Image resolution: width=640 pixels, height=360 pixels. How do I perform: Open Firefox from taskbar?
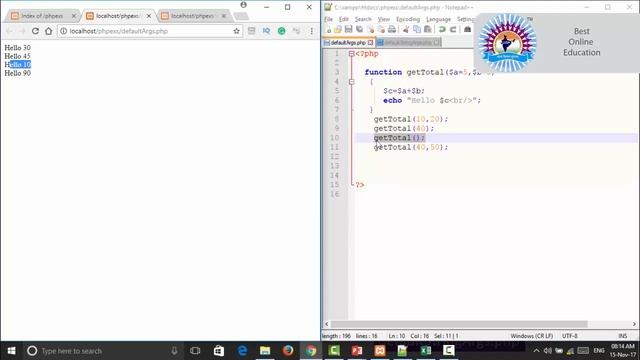(288, 351)
